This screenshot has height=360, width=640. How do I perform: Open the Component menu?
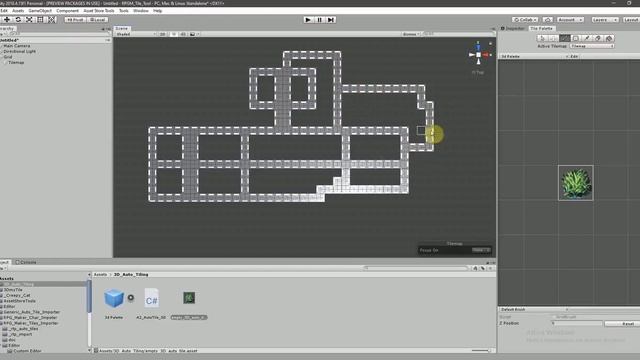click(x=67, y=11)
